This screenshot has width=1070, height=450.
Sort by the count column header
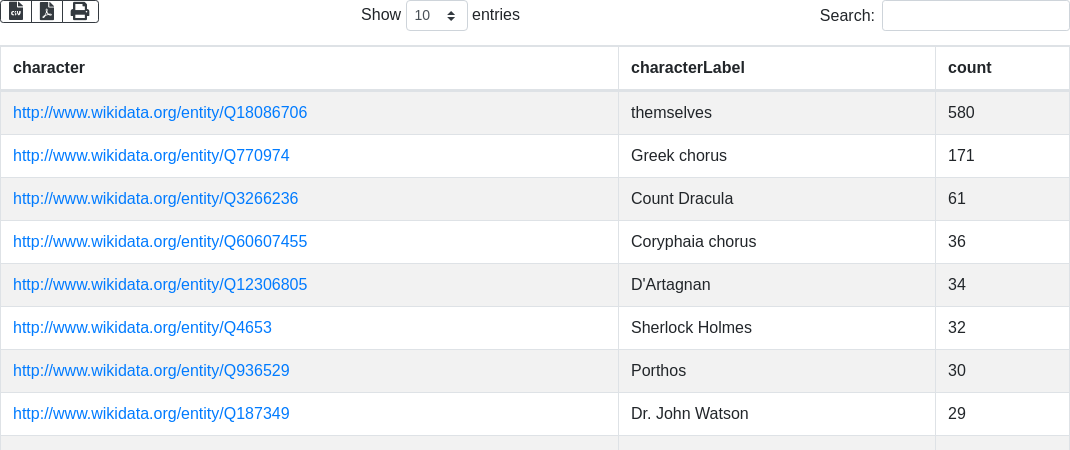click(970, 68)
